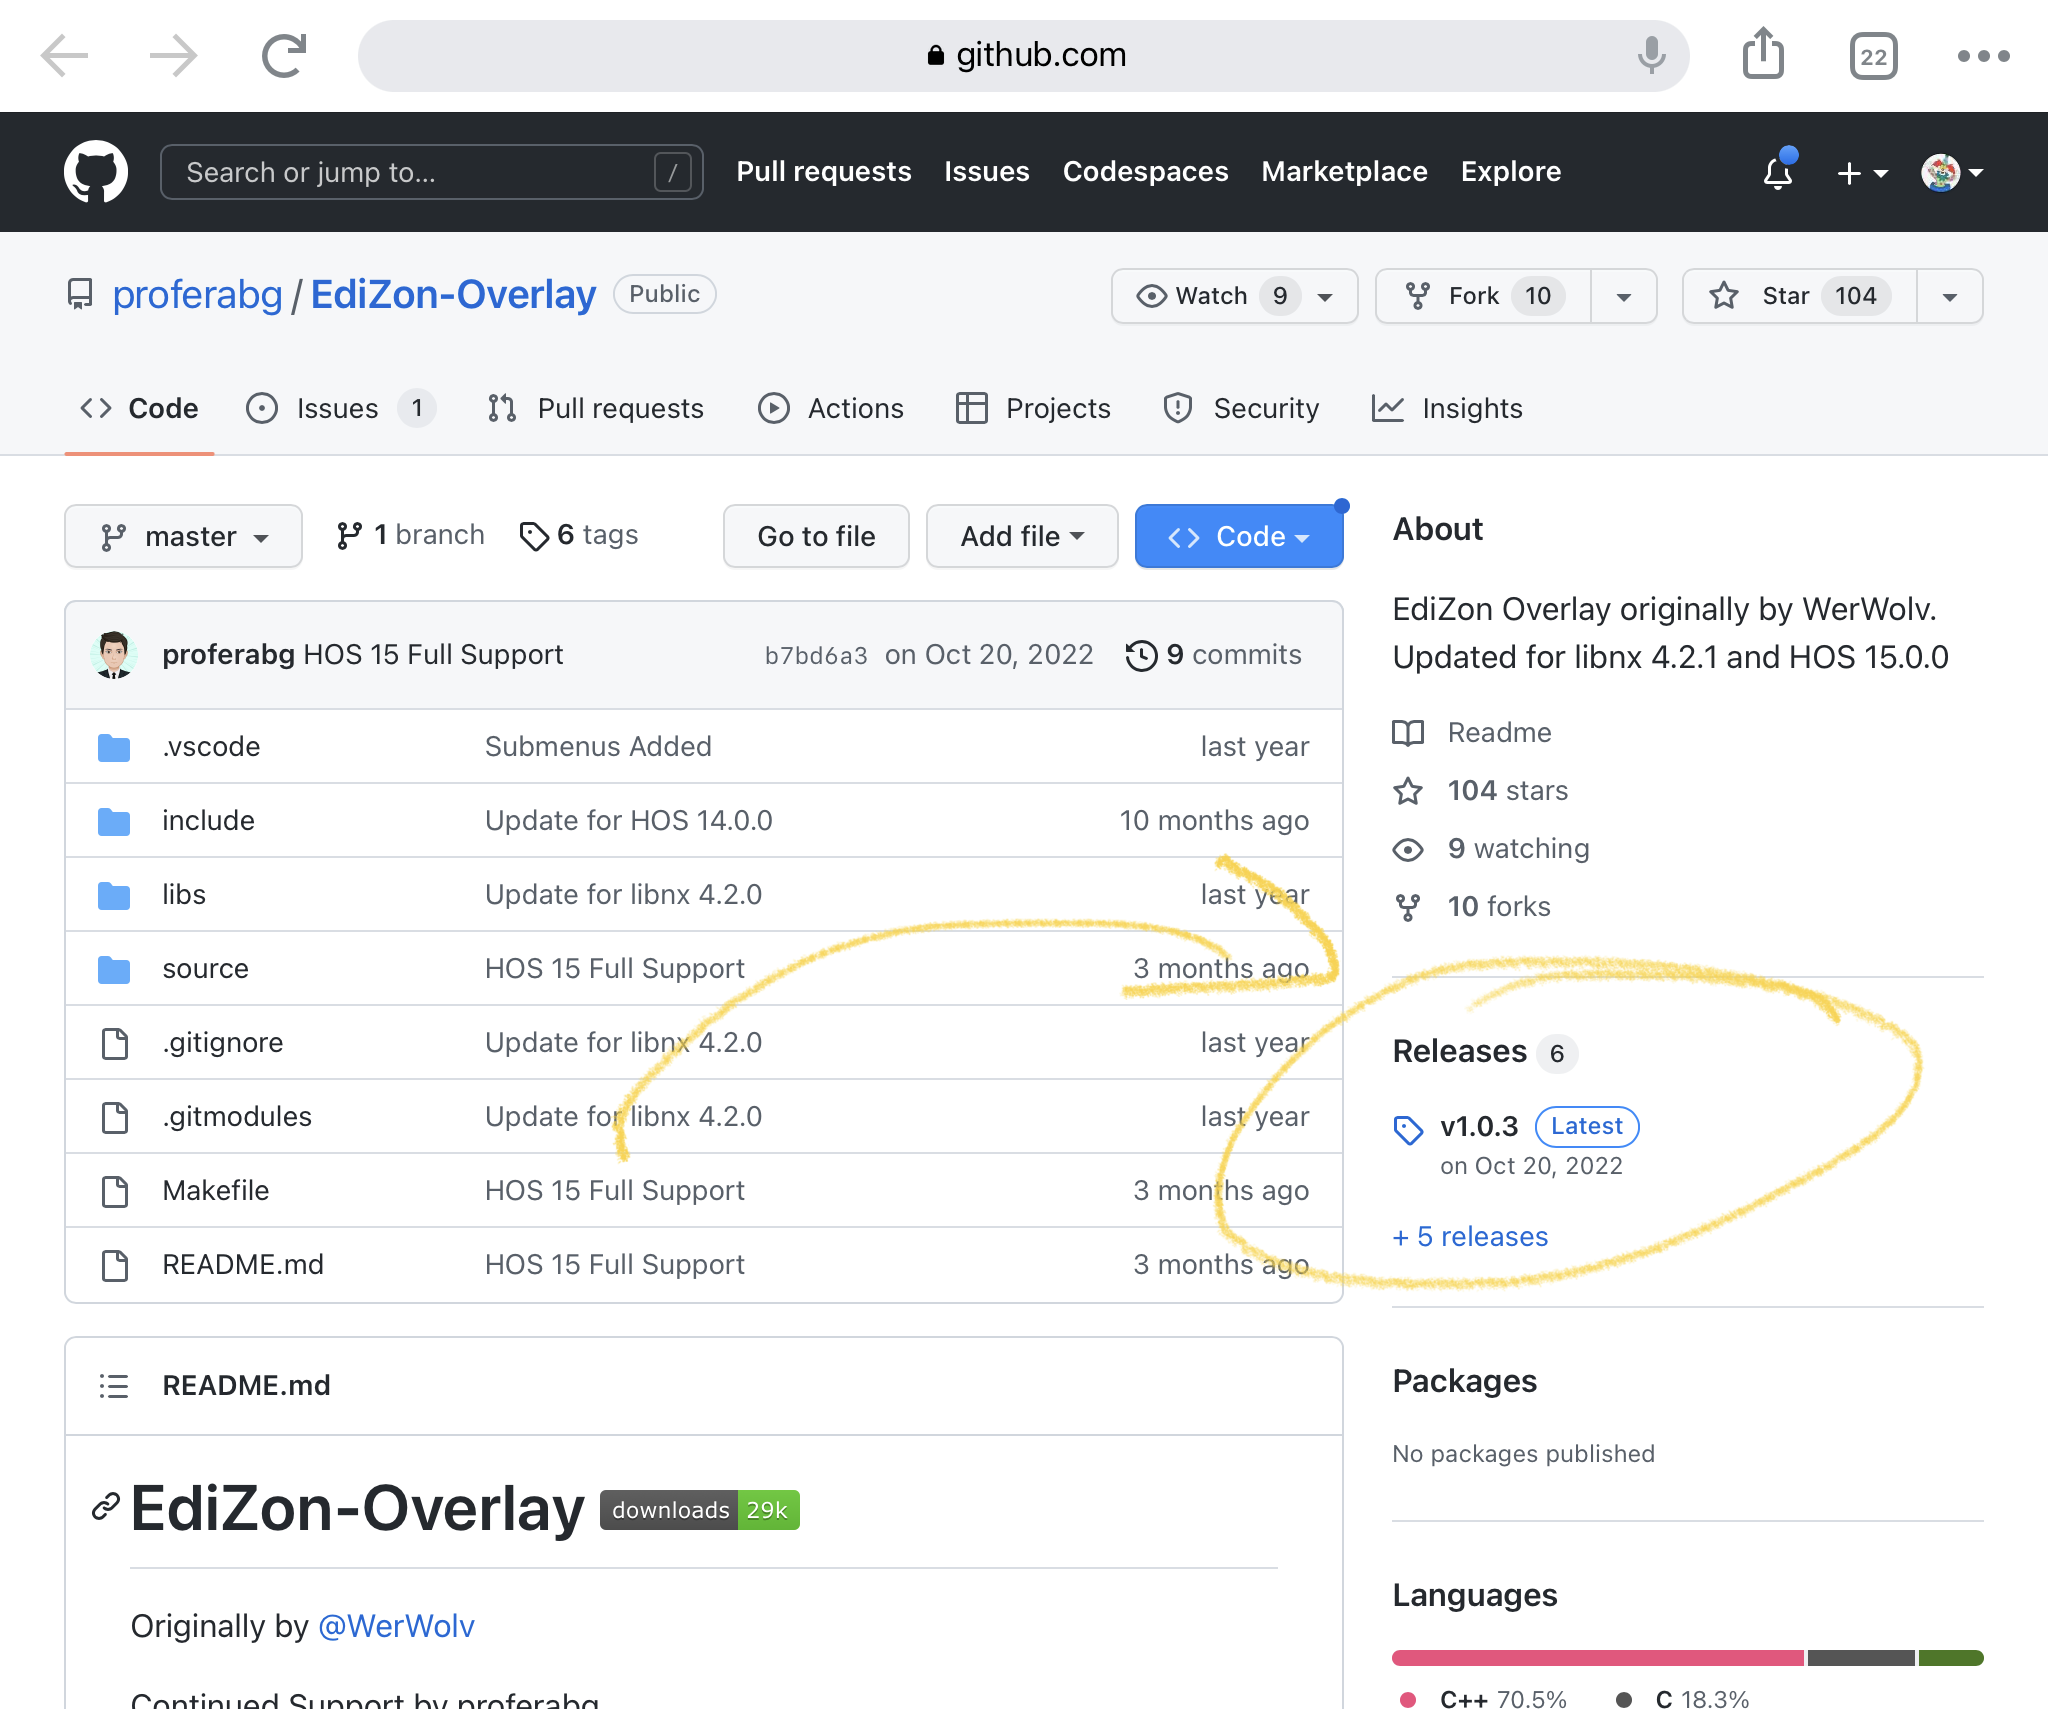Open the notifications bell
Image resolution: width=2048 pixels, height=1709 pixels.
click(x=1778, y=172)
